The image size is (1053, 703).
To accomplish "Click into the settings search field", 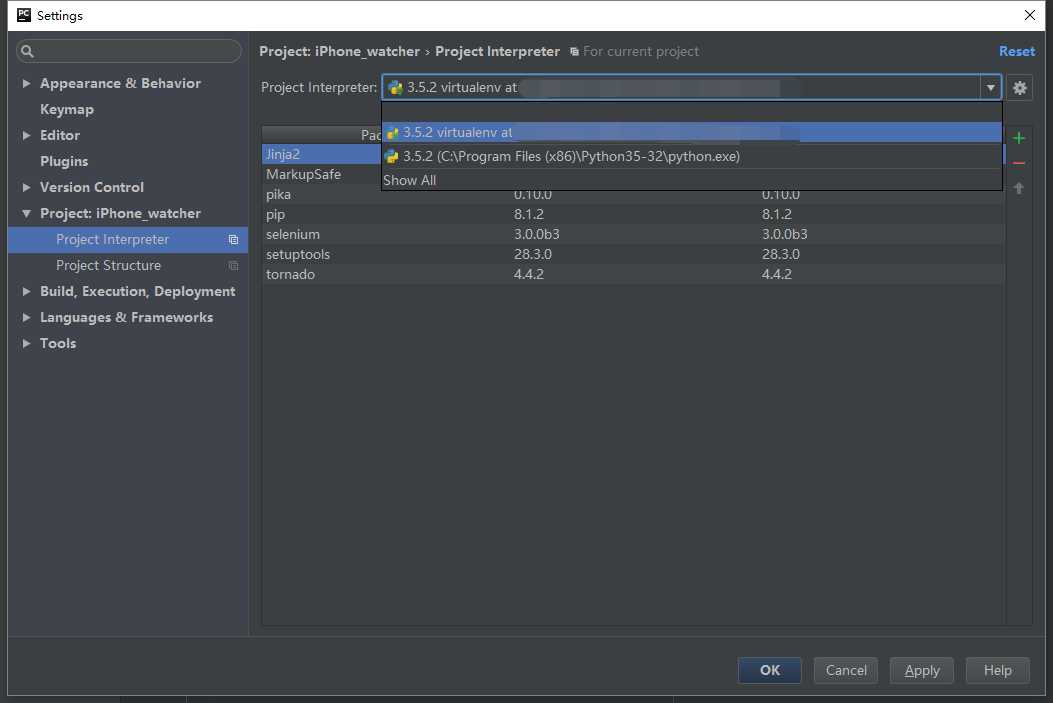I will coord(129,51).
